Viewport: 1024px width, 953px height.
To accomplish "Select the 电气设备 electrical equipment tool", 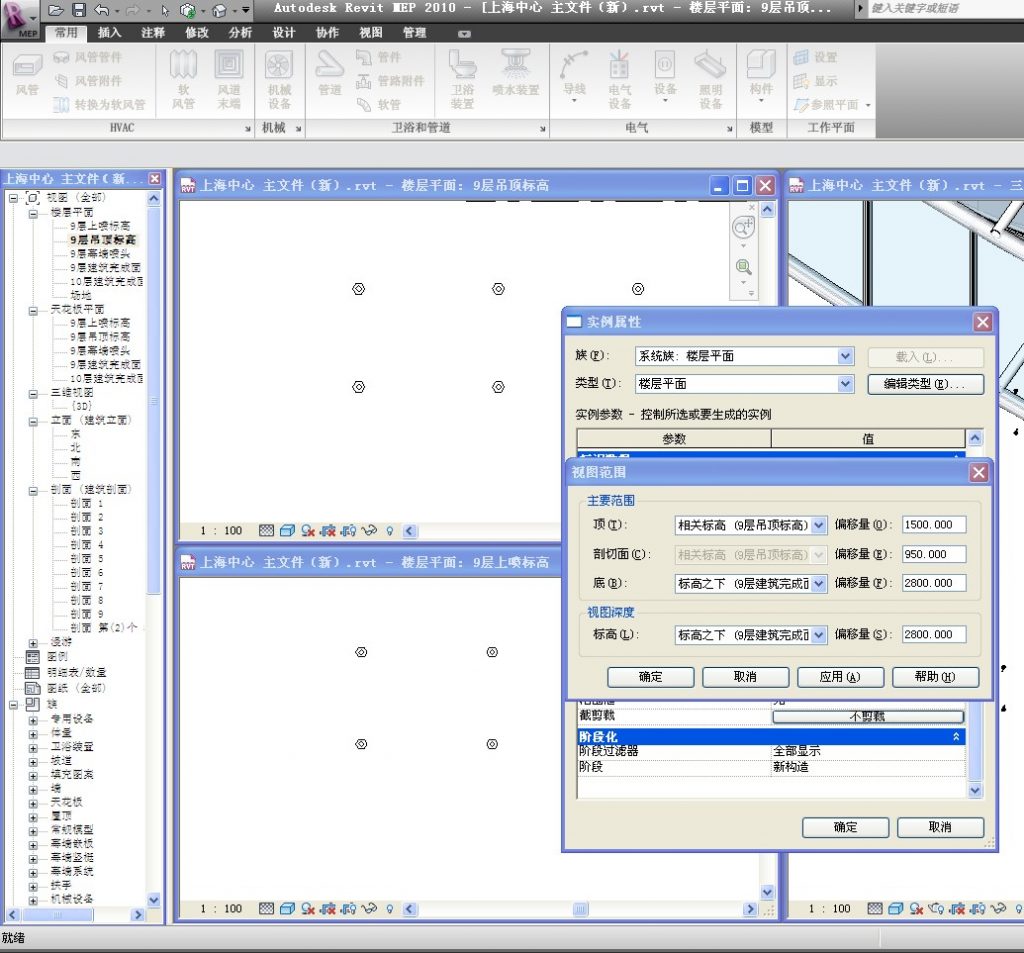I will [619, 78].
